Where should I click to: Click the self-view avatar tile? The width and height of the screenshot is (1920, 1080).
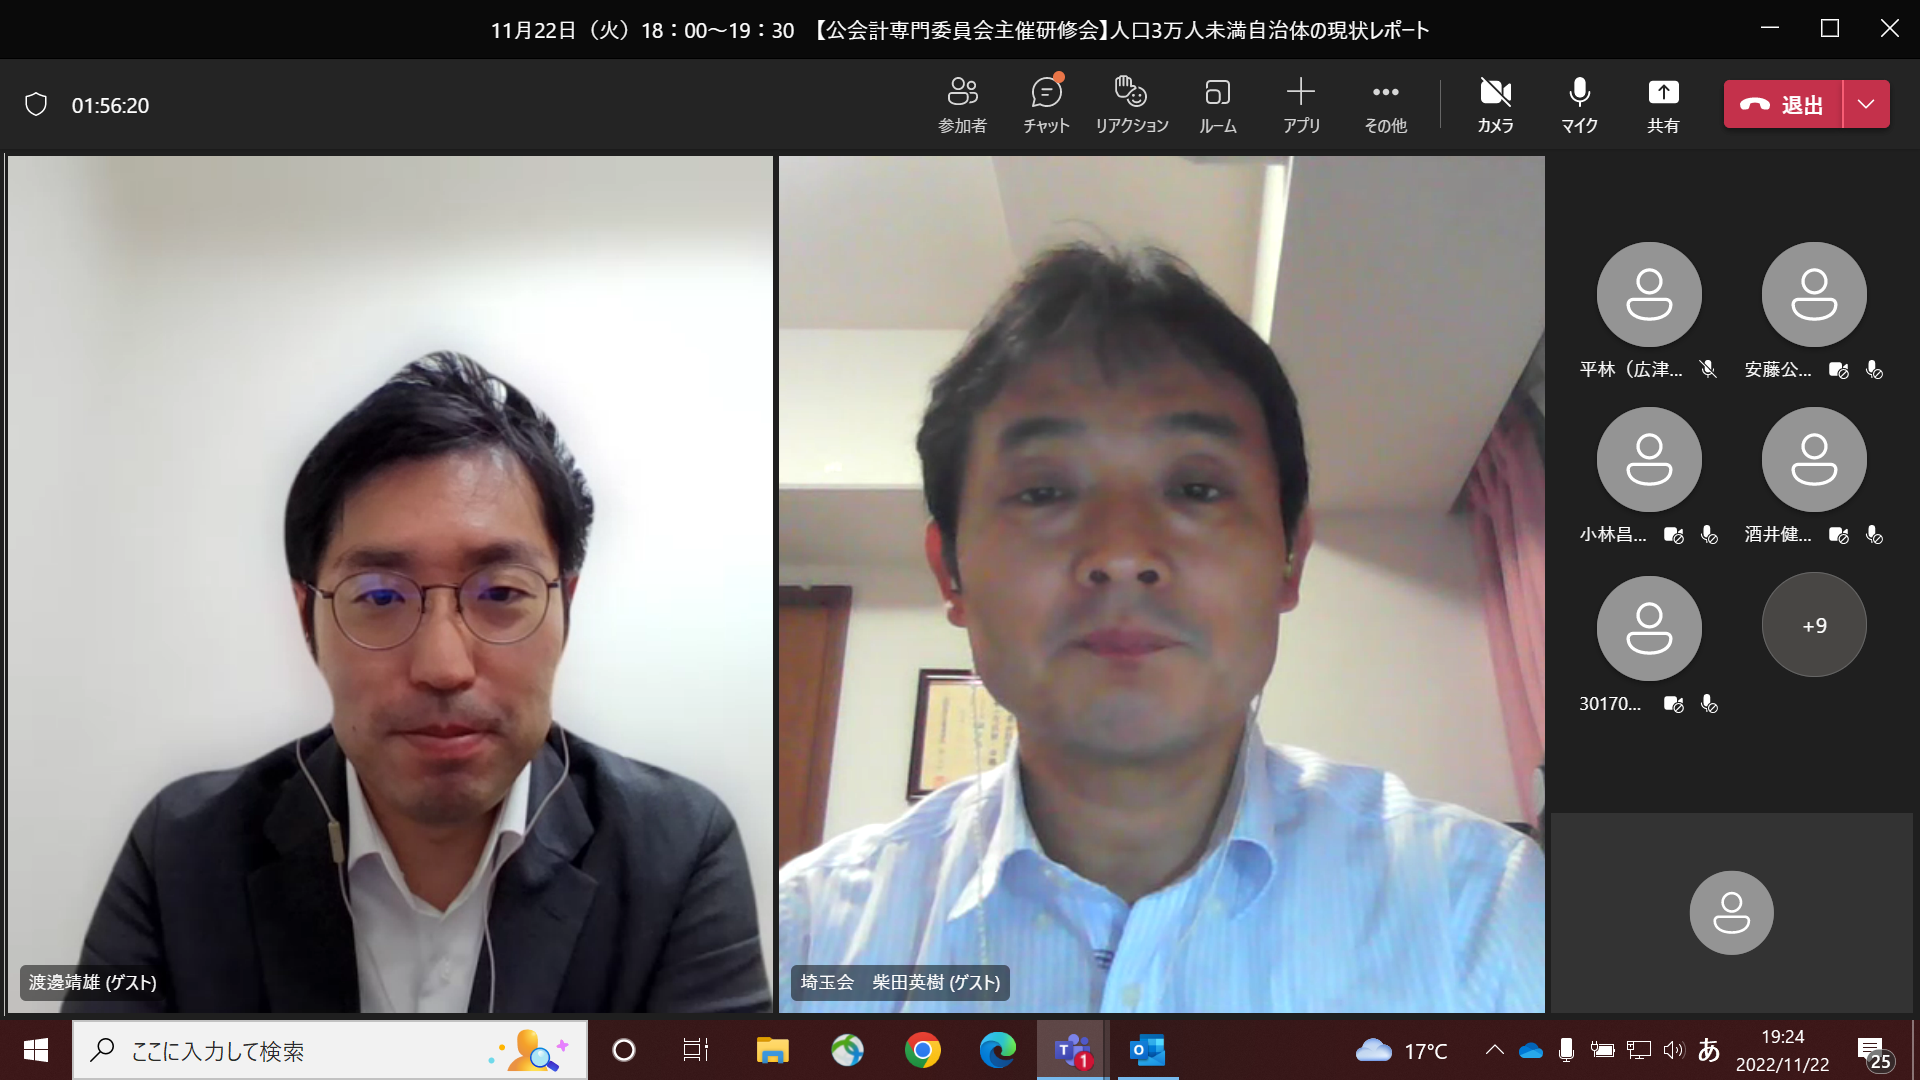pyautogui.click(x=1732, y=912)
